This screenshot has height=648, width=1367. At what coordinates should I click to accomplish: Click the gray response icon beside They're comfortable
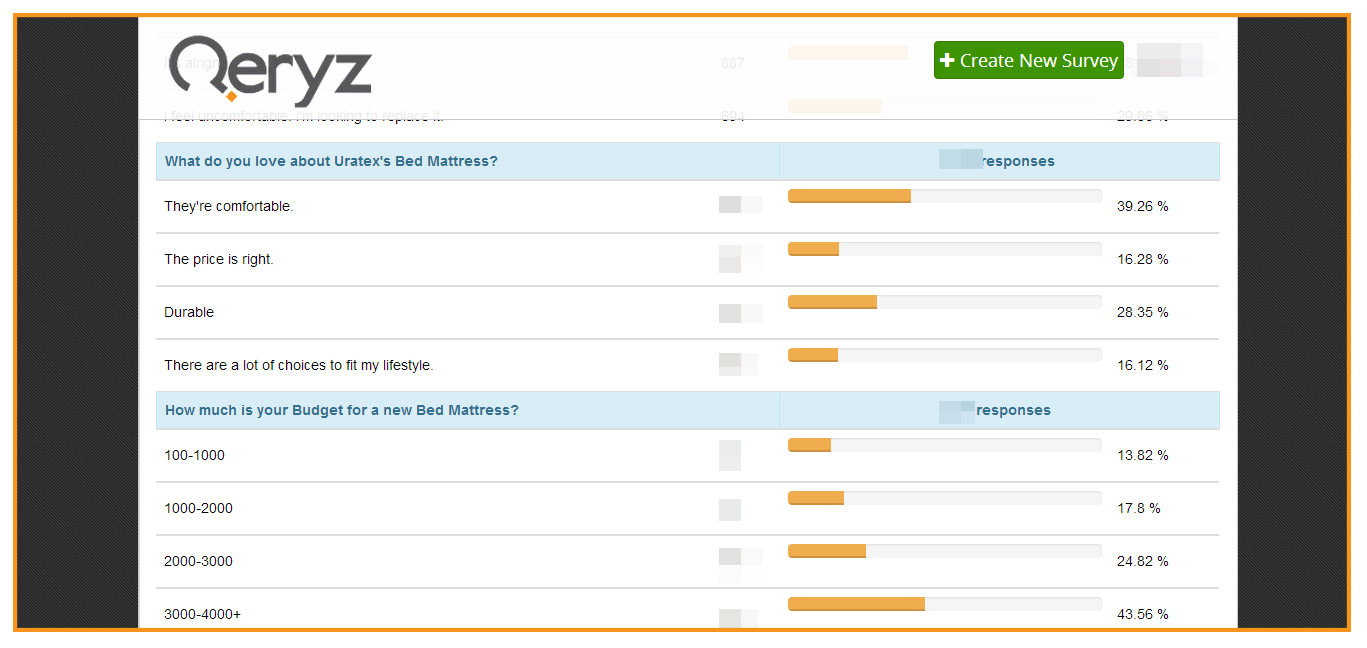739,204
